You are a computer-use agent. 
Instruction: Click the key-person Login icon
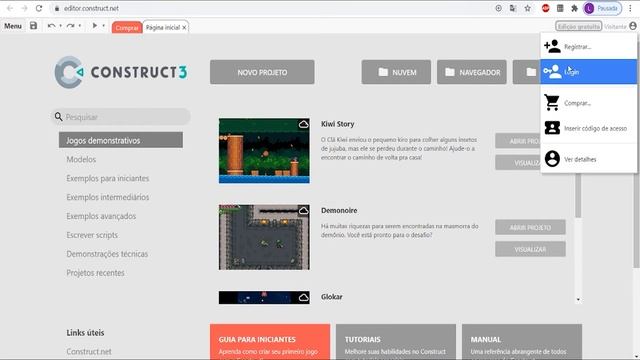pyautogui.click(x=552, y=71)
